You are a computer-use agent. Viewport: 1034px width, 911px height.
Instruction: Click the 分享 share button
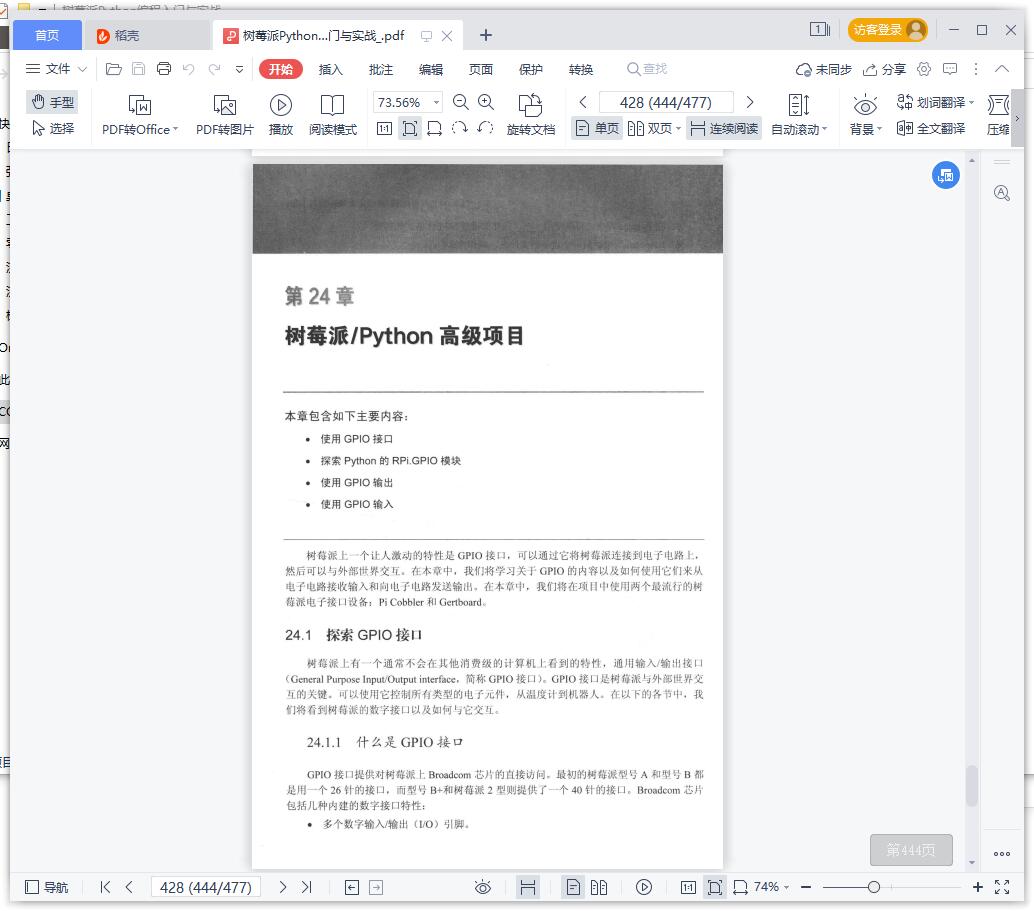(884, 69)
